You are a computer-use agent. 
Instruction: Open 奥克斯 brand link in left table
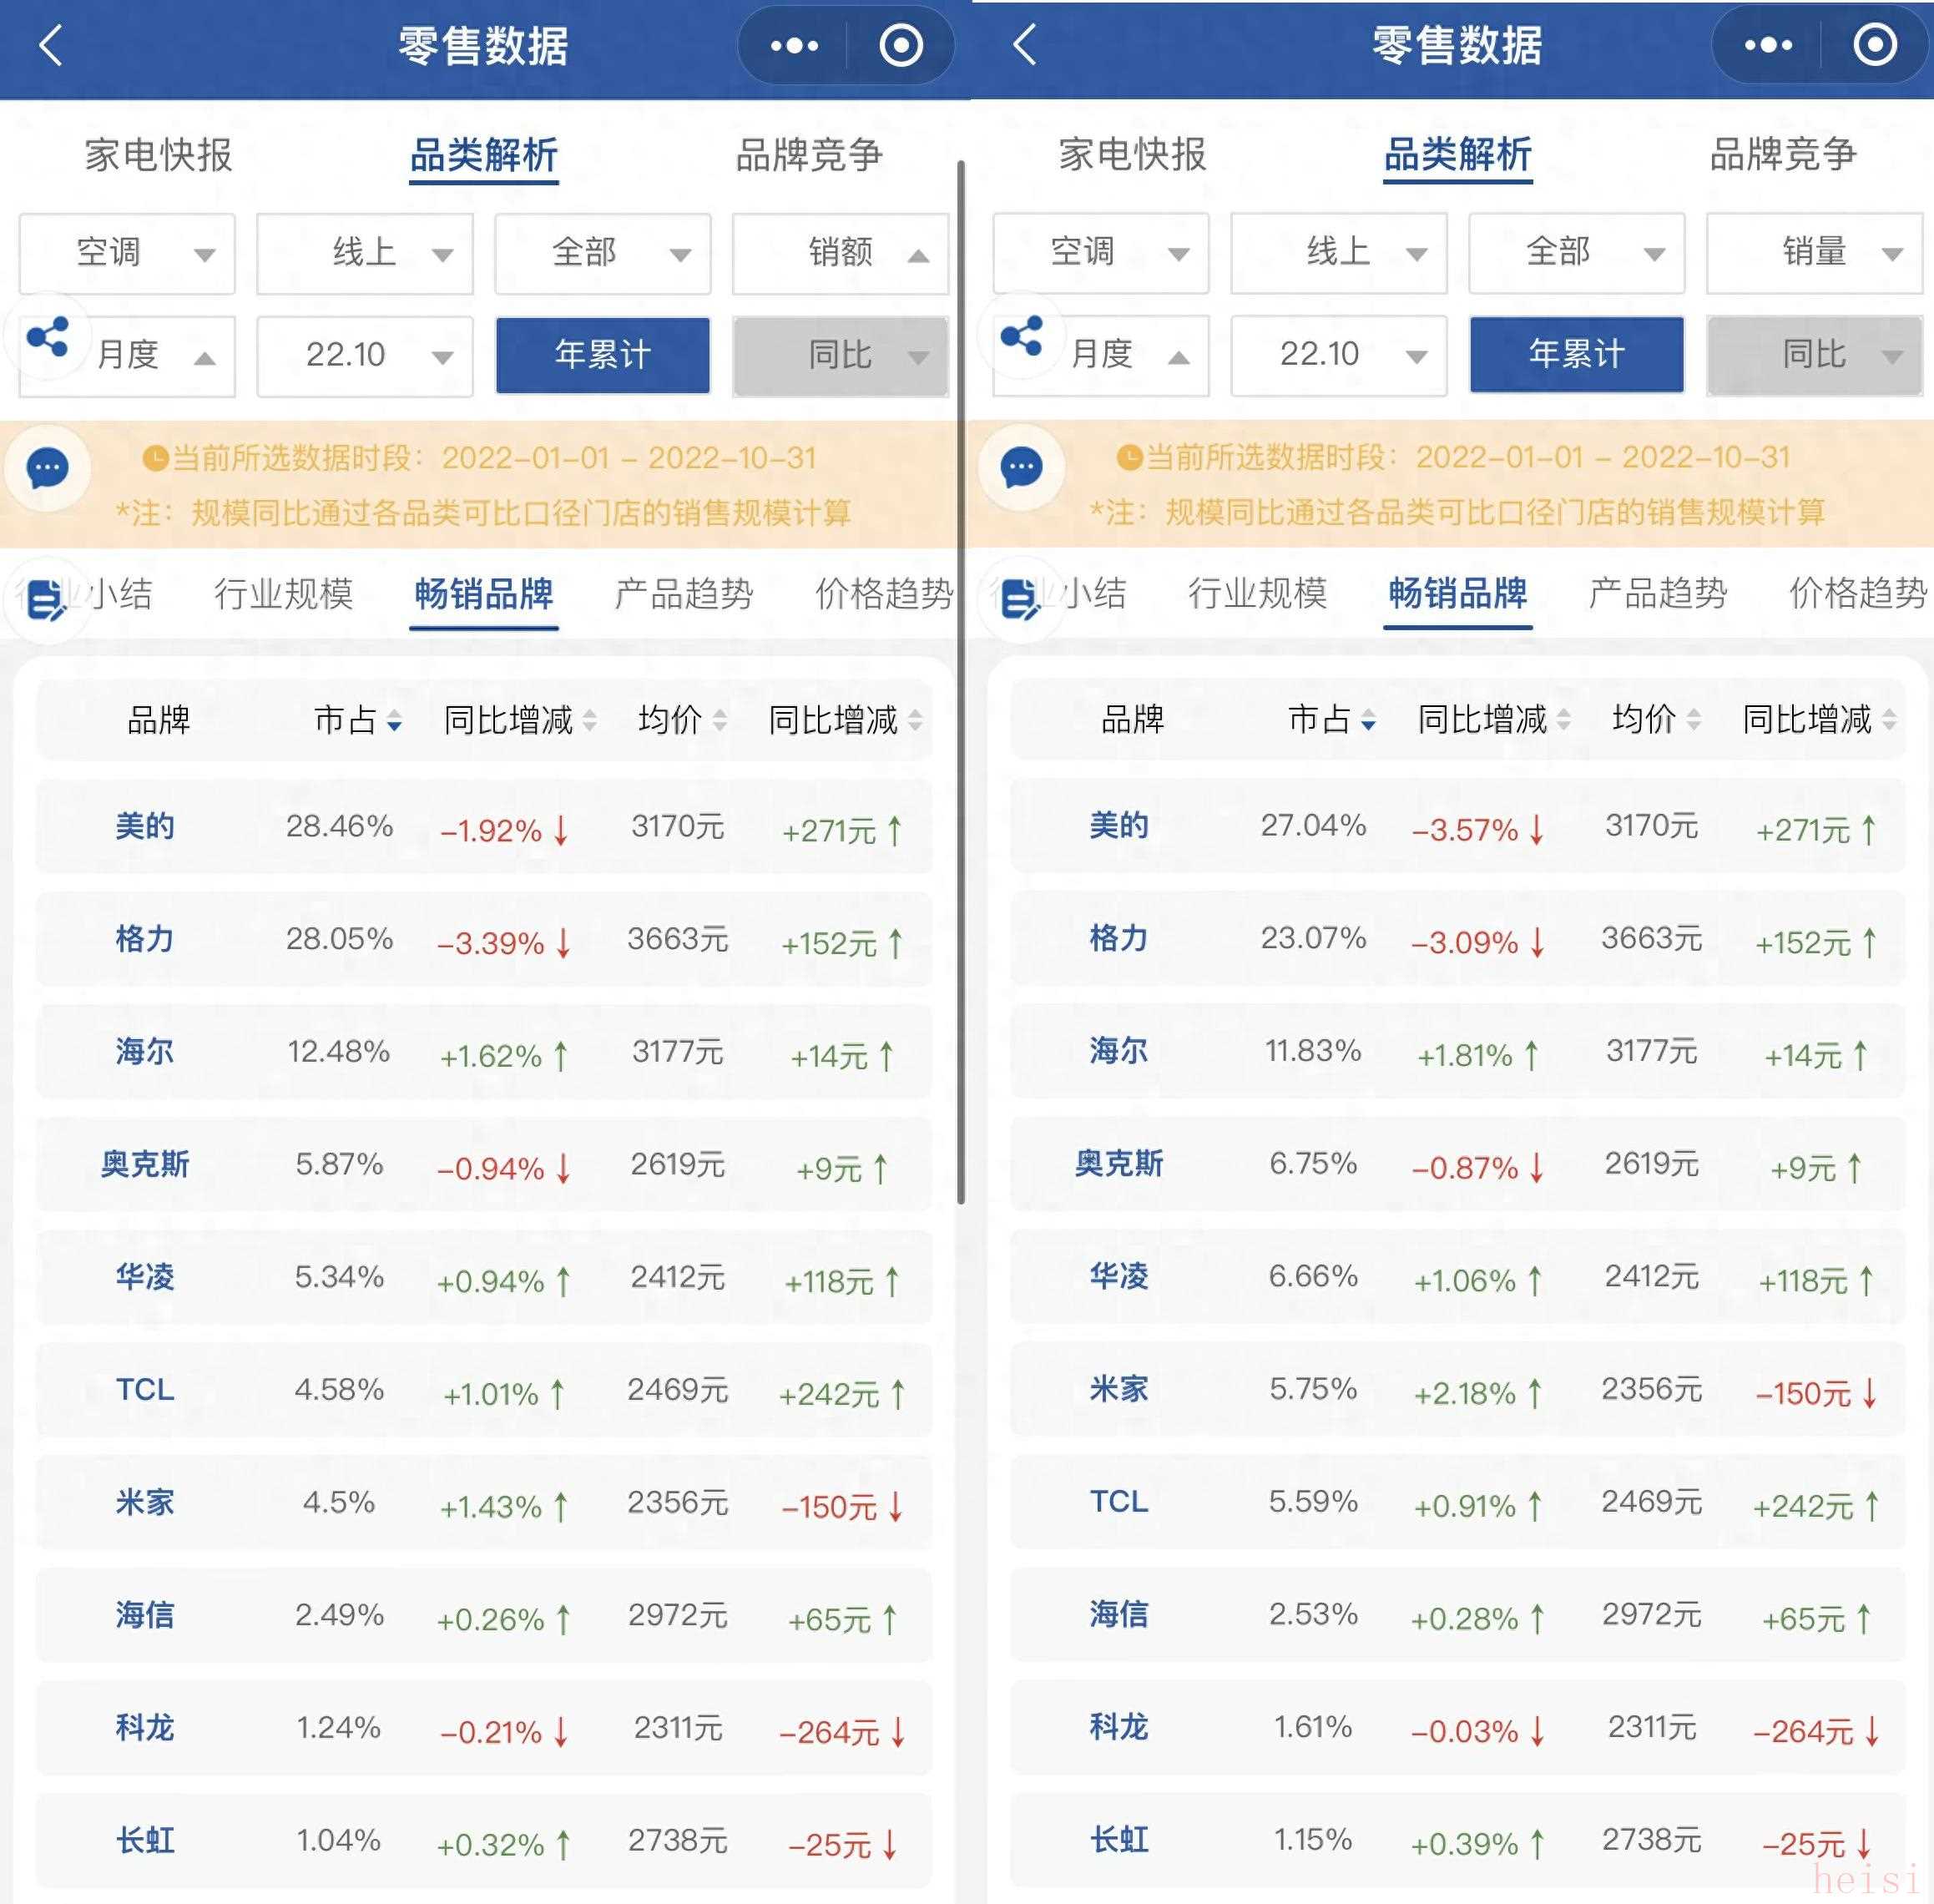pyautogui.click(x=145, y=1165)
